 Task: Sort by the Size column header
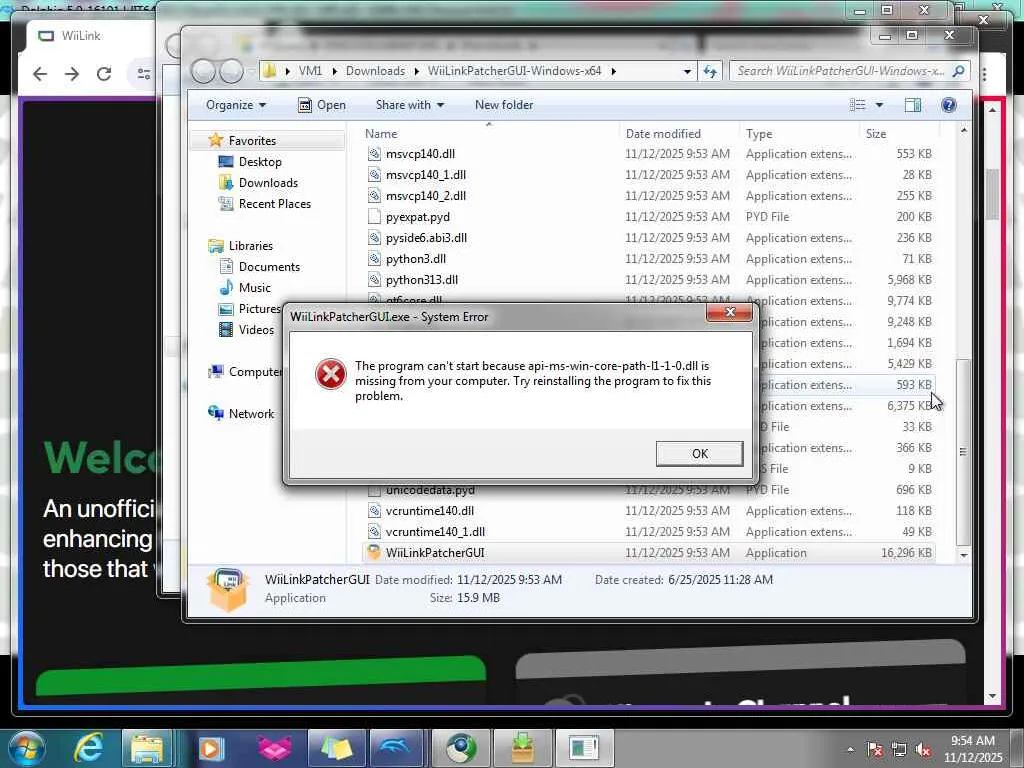coord(876,133)
